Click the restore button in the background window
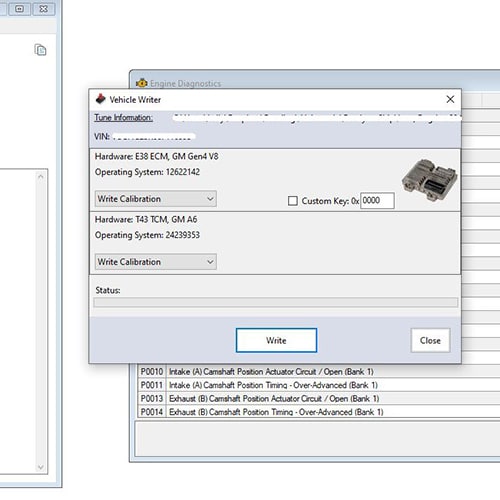The width and height of the screenshot is (500, 500). (20, 9)
